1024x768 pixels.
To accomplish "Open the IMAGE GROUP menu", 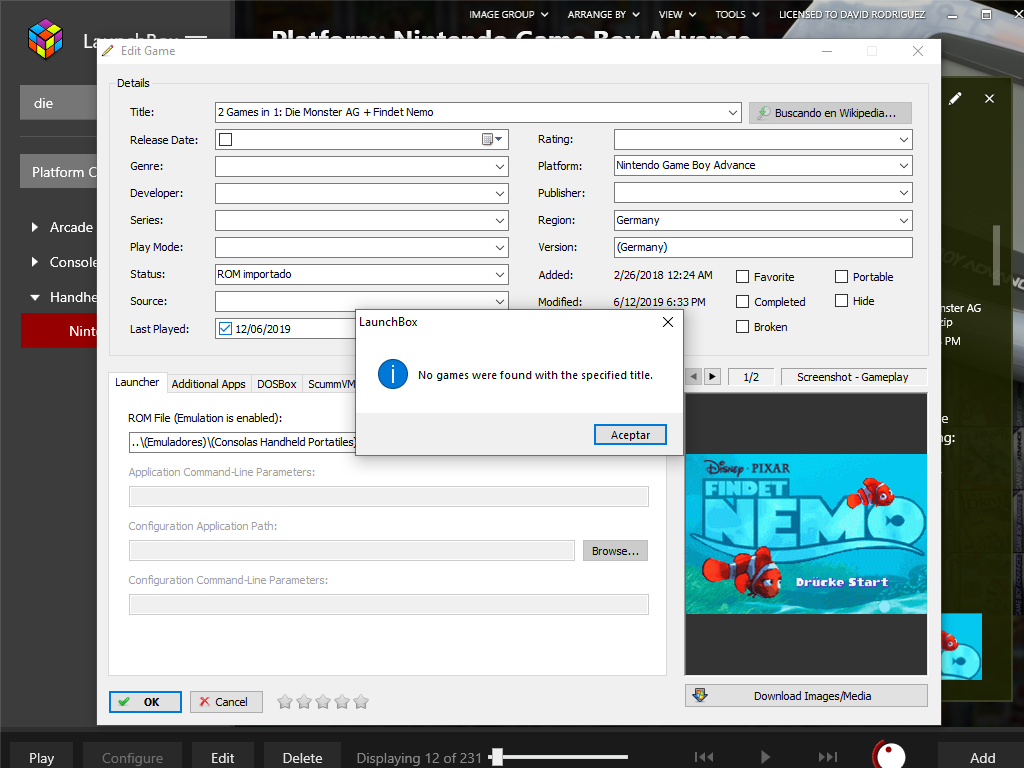I will pyautogui.click(x=508, y=14).
